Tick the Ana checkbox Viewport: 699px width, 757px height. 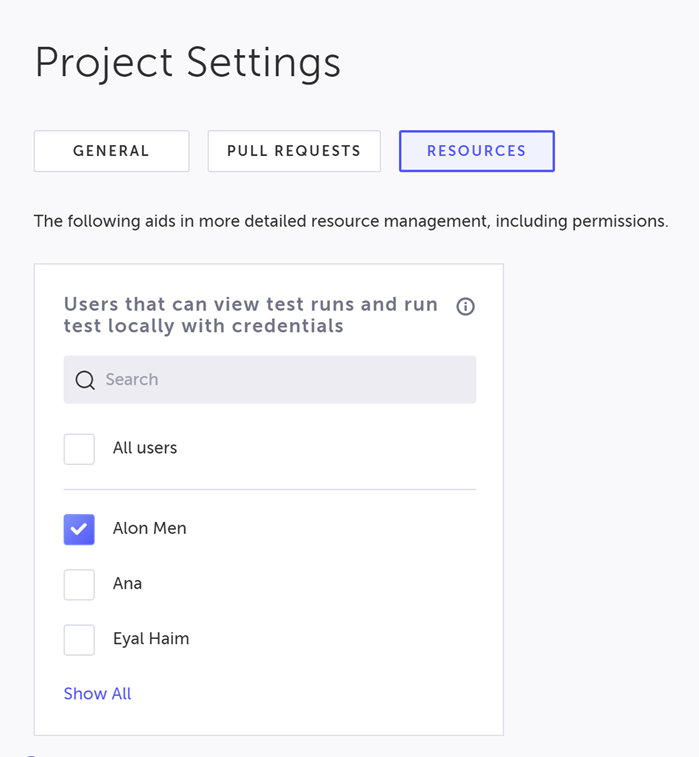79,584
